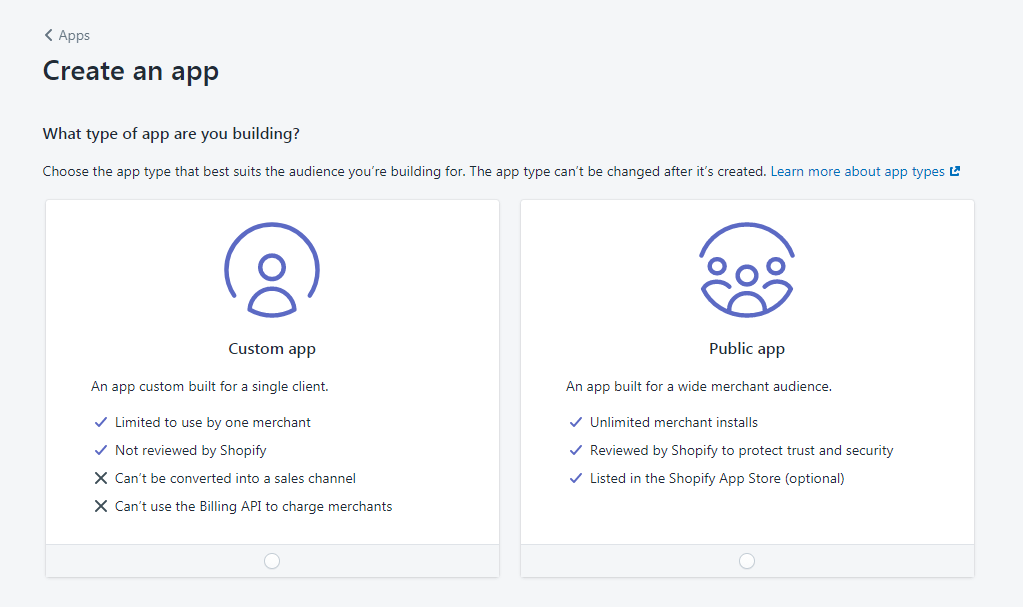Viewport: 1023px width, 607px height.
Task: Click the Custom app person icon
Action: click(271, 268)
